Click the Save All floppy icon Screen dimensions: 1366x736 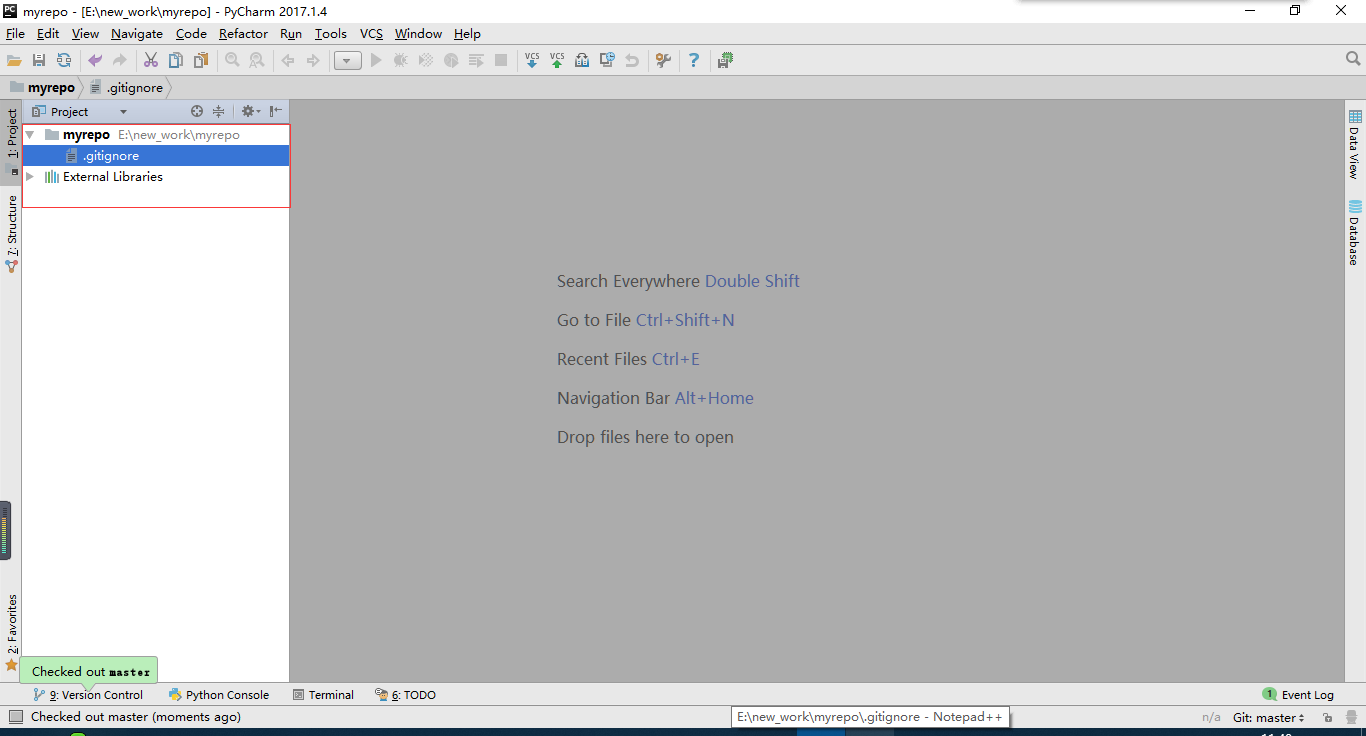tap(39, 61)
